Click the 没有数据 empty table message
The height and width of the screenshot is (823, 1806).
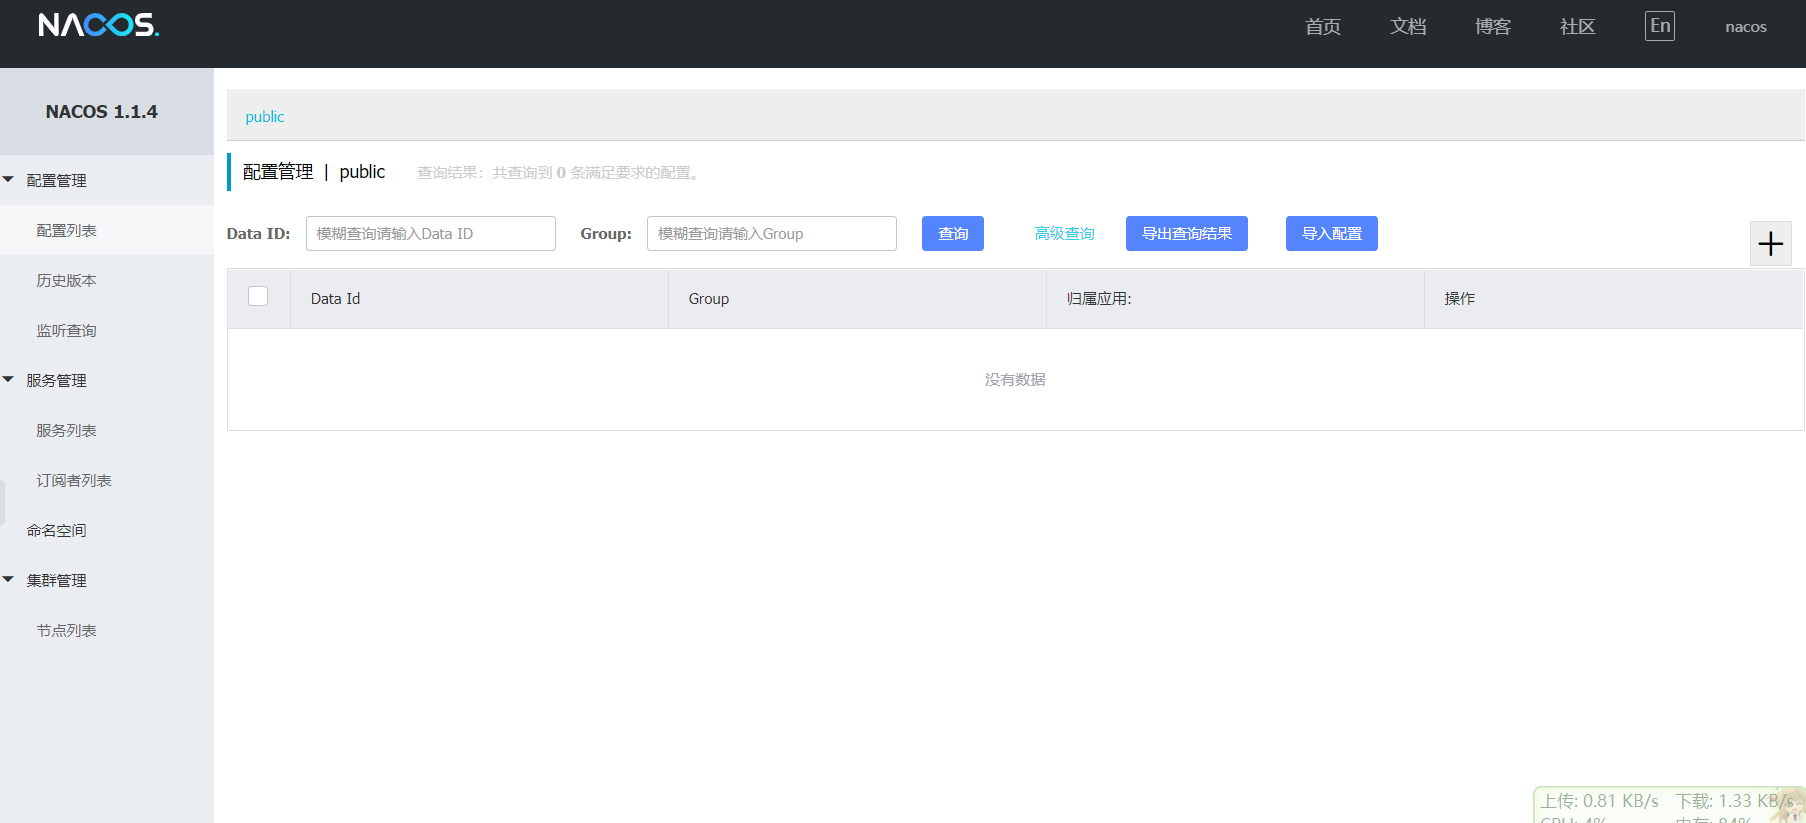pos(1015,379)
